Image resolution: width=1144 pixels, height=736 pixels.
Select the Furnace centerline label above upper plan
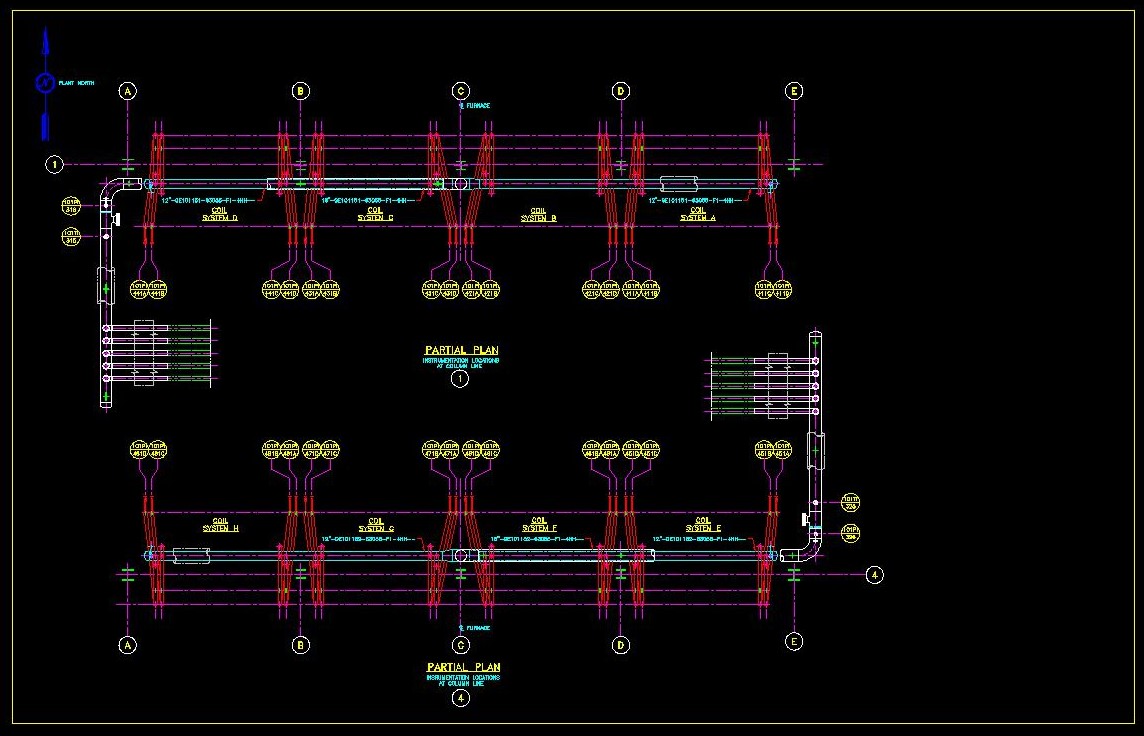pos(475,105)
